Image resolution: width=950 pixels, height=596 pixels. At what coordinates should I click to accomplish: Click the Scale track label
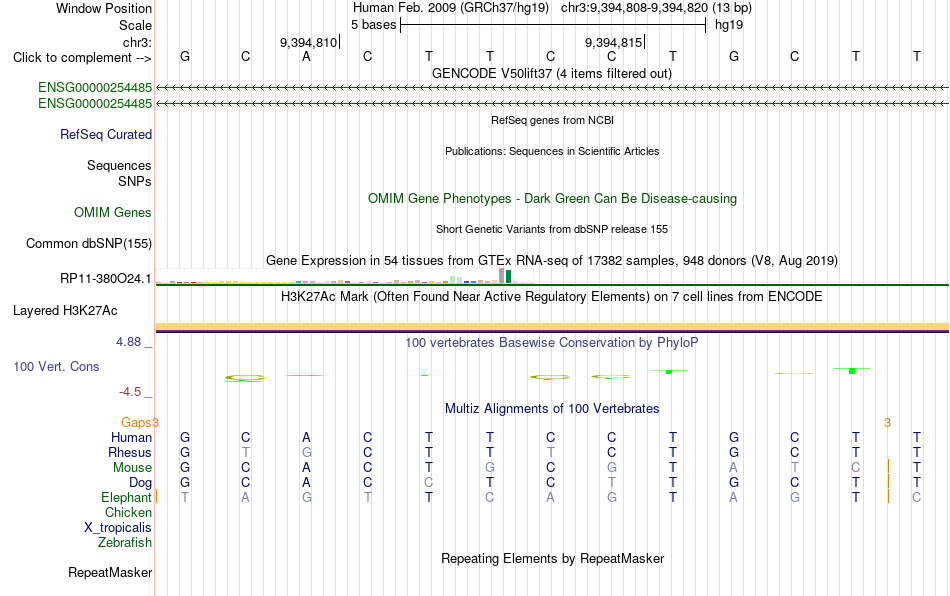coord(136,25)
